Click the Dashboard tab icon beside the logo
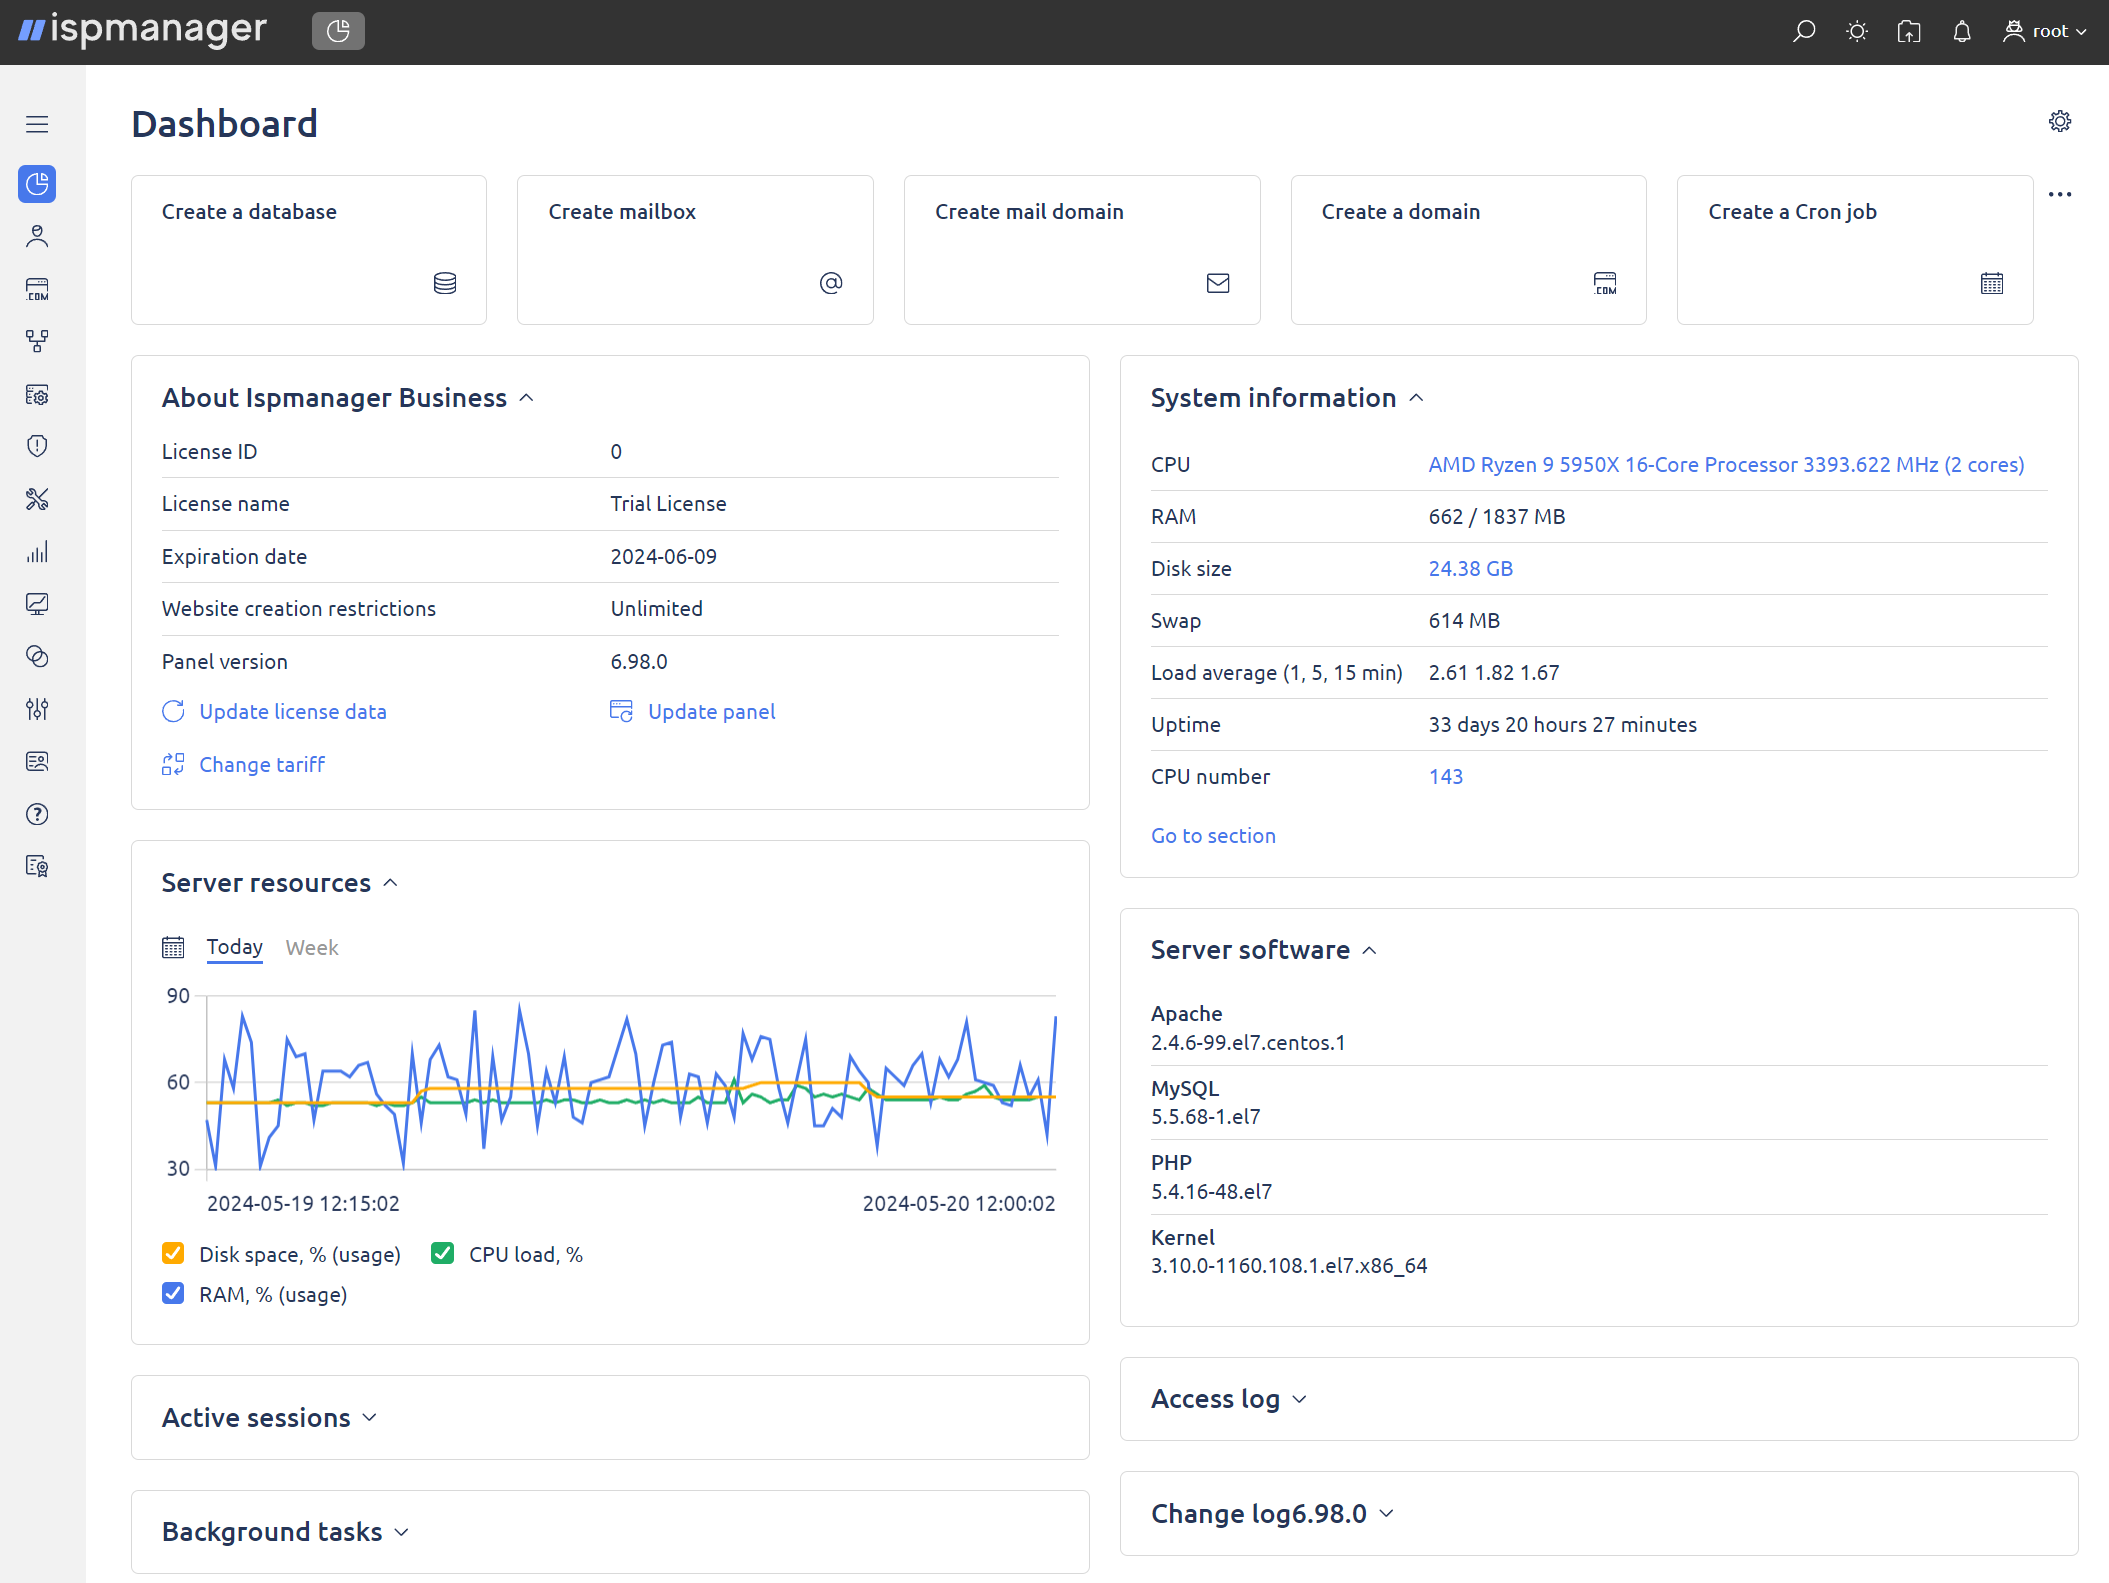The image size is (2109, 1583). click(x=338, y=31)
